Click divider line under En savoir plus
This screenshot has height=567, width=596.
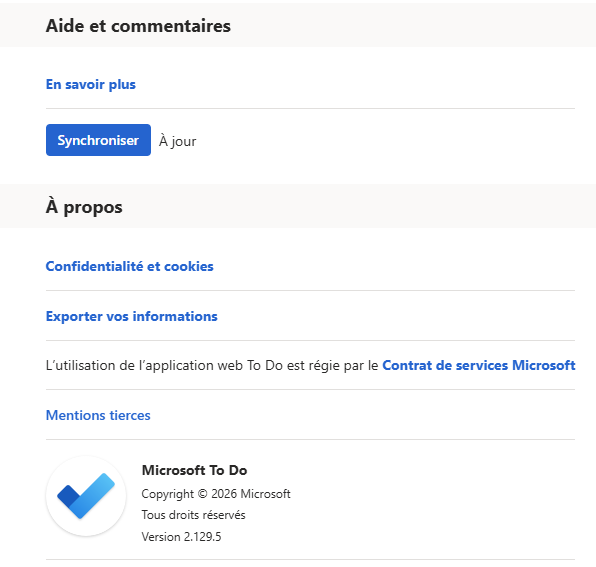point(311,108)
